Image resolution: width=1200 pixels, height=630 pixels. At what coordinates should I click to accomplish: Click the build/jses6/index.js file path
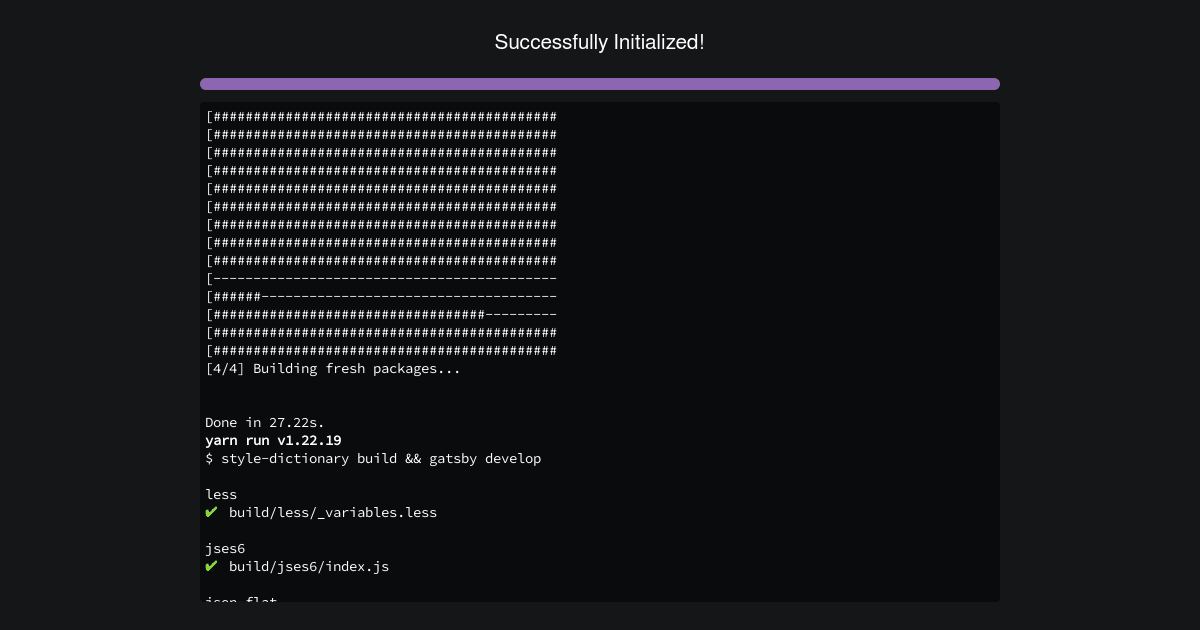coord(308,566)
